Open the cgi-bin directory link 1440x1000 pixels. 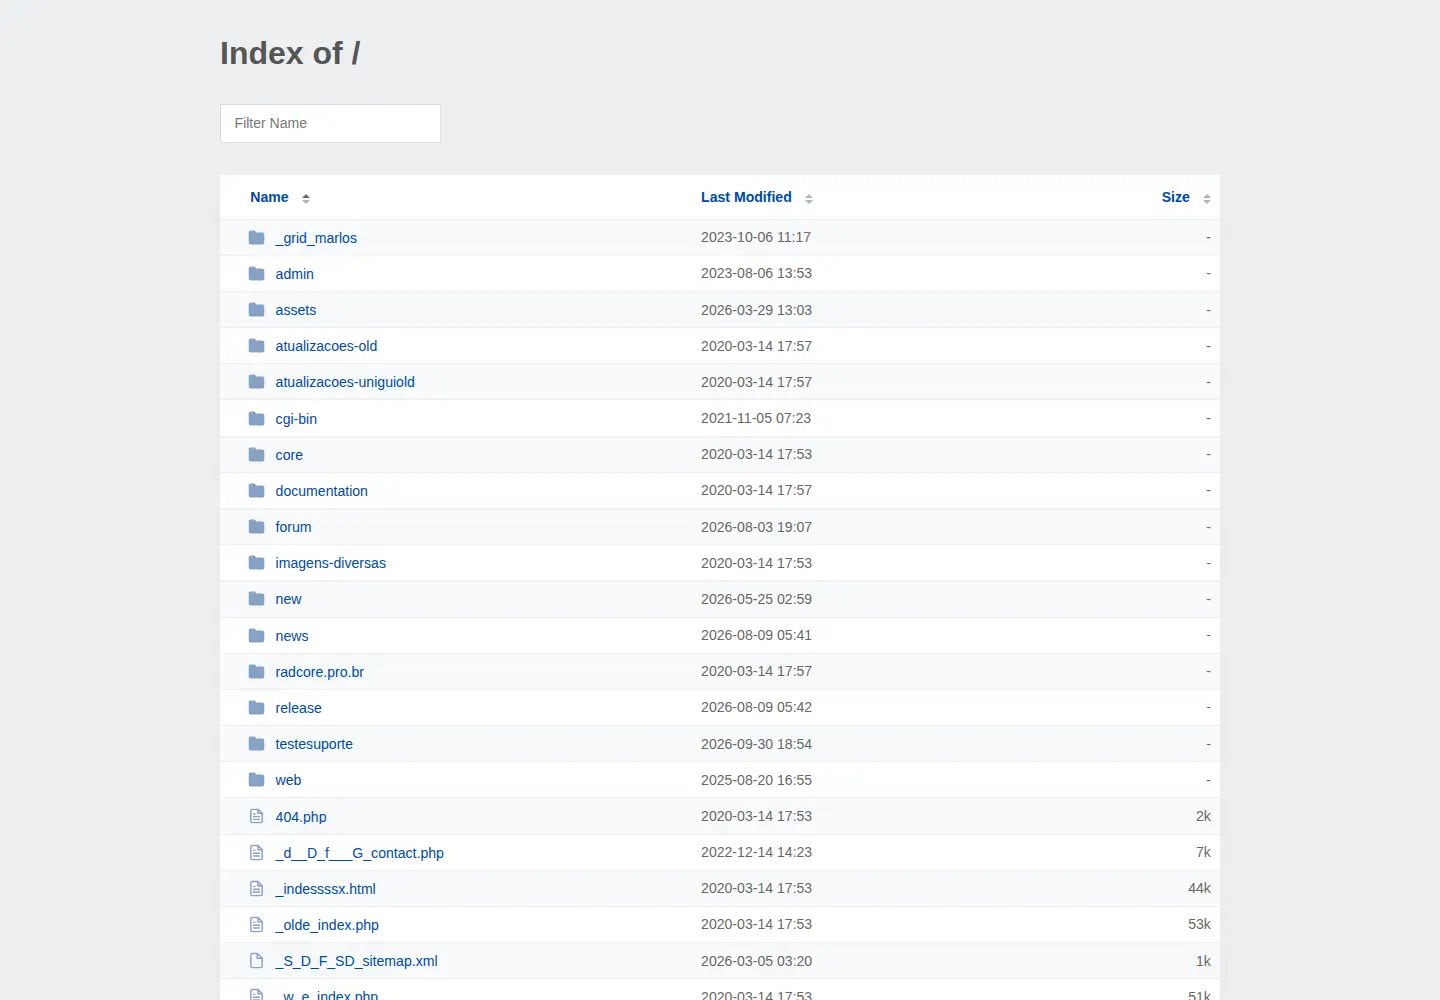coord(296,419)
